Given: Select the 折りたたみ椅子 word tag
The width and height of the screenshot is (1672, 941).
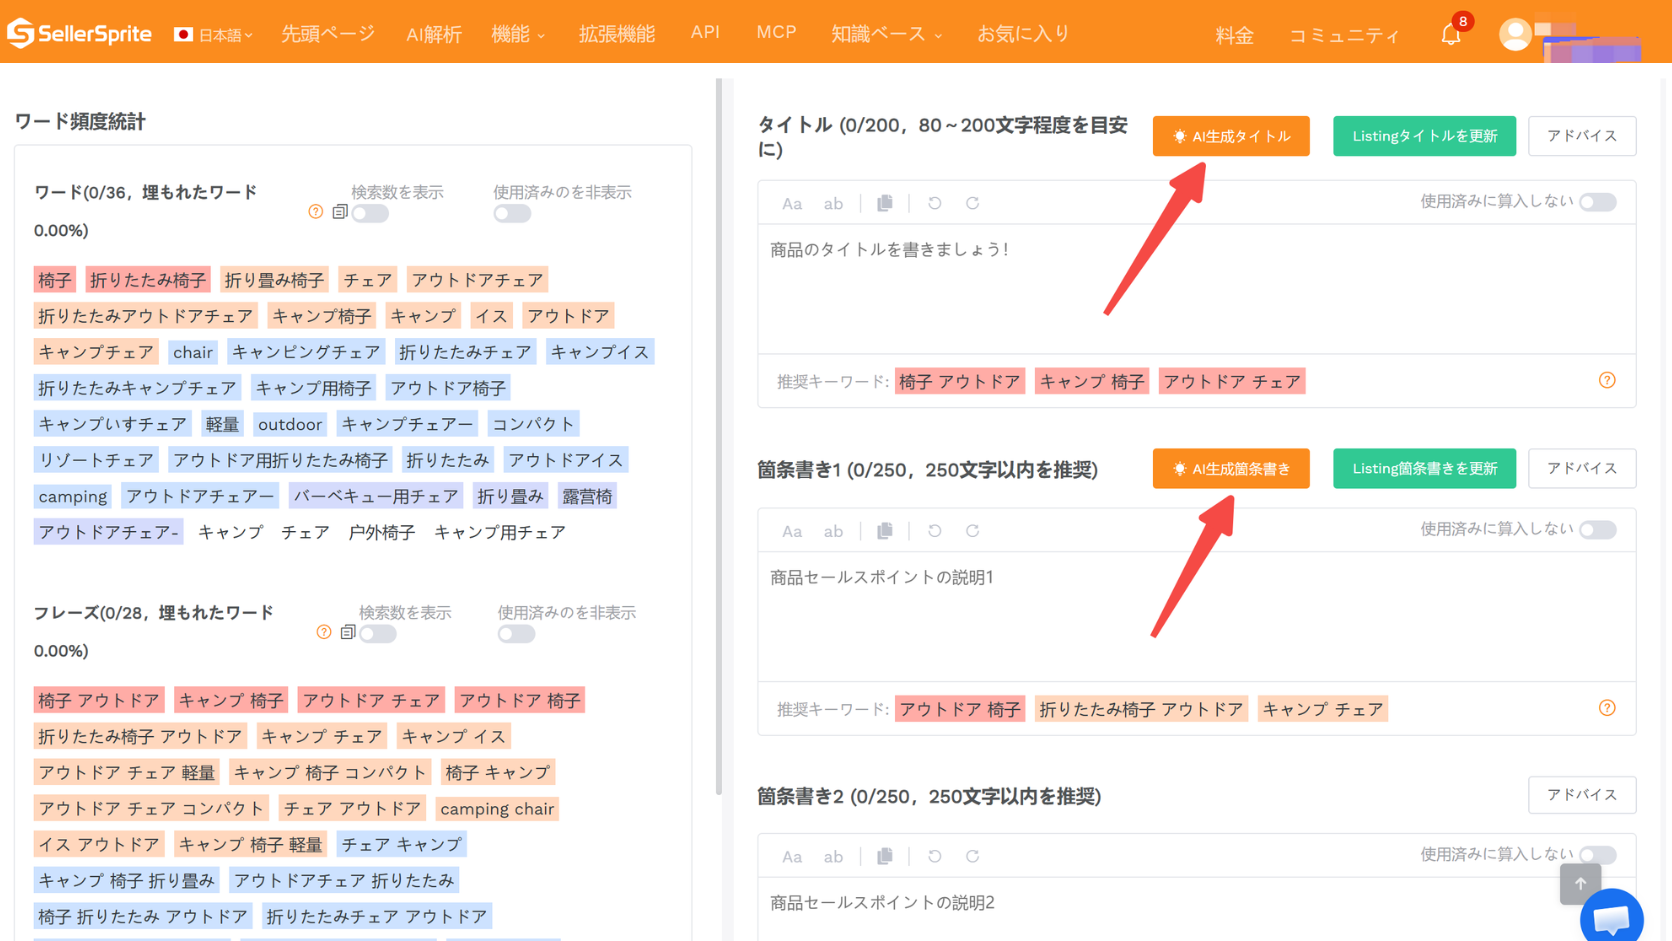Looking at the screenshot, I should coord(148,280).
